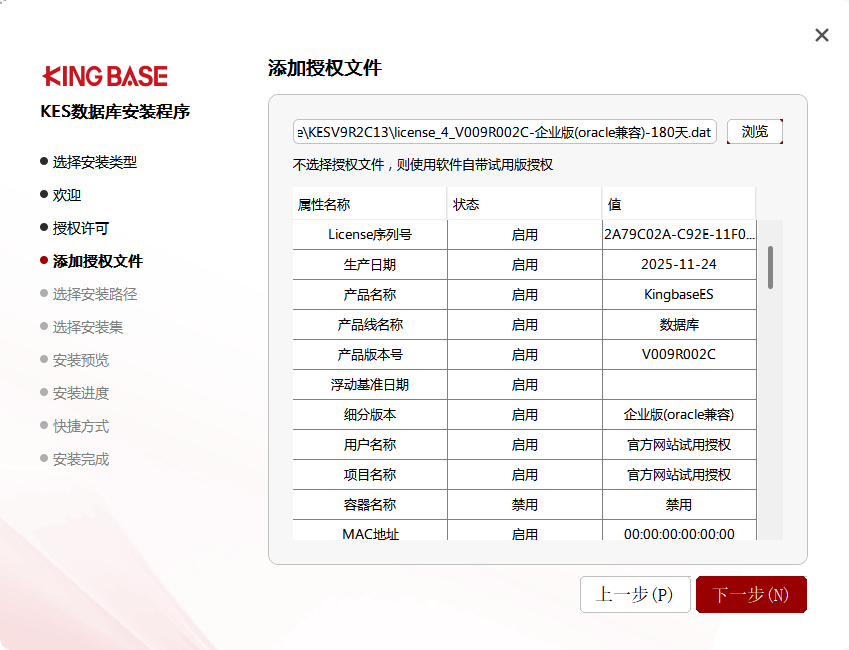This screenshot has height=650, width=849.
Task: Open the 授权许可 step in sidebar
Action: click(x=80, y=228)
